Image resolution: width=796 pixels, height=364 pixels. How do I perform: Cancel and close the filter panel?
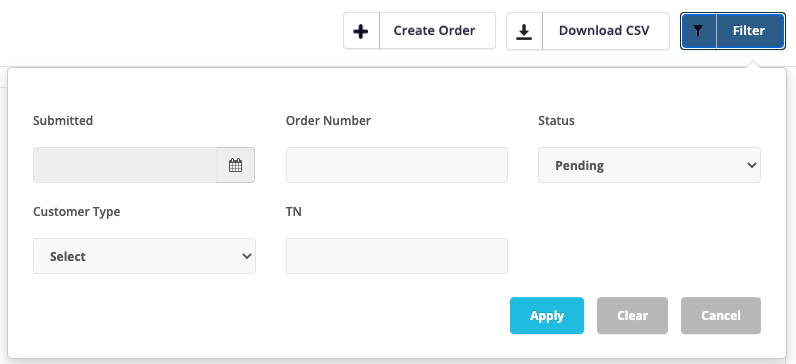[720, 315]
